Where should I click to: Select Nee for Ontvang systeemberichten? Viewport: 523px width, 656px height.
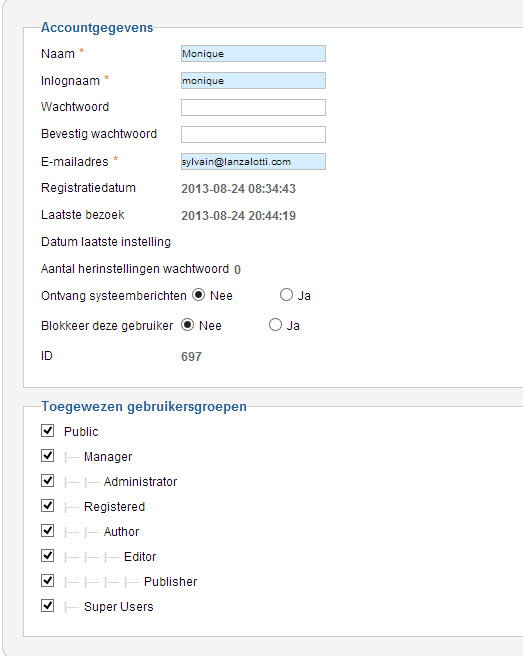click(x=199, y=295)
